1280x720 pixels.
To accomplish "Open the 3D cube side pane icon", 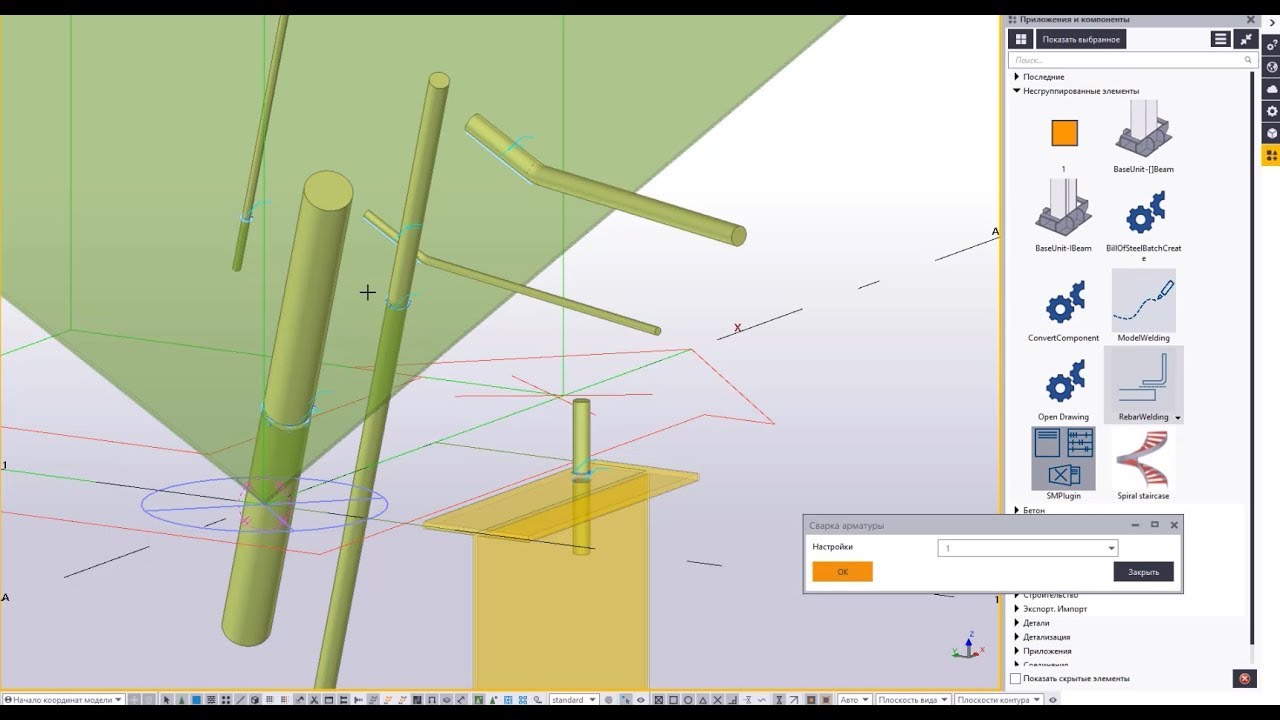I will 1271,133.
